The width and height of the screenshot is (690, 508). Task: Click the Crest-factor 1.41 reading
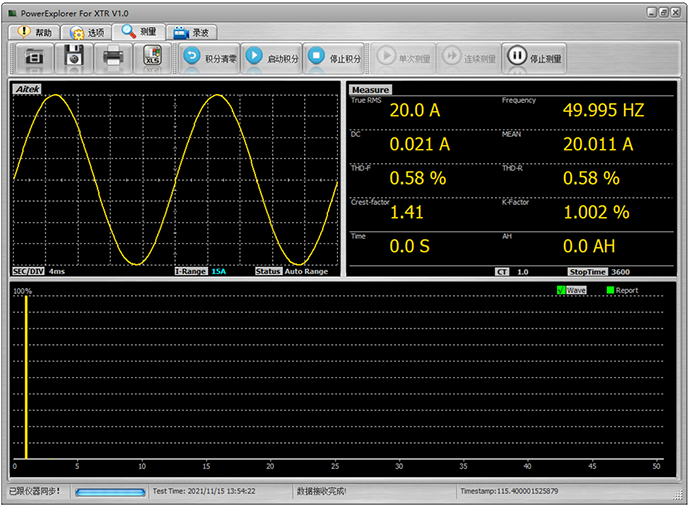(x=407, y=212)
